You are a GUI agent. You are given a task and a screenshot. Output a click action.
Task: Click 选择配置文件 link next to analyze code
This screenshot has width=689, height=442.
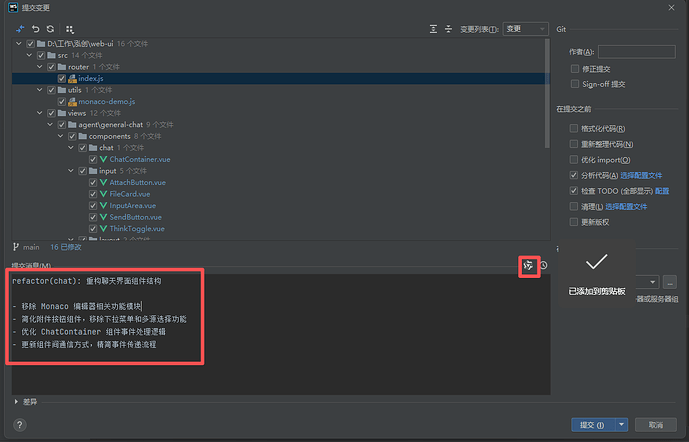tap(641, 175)
